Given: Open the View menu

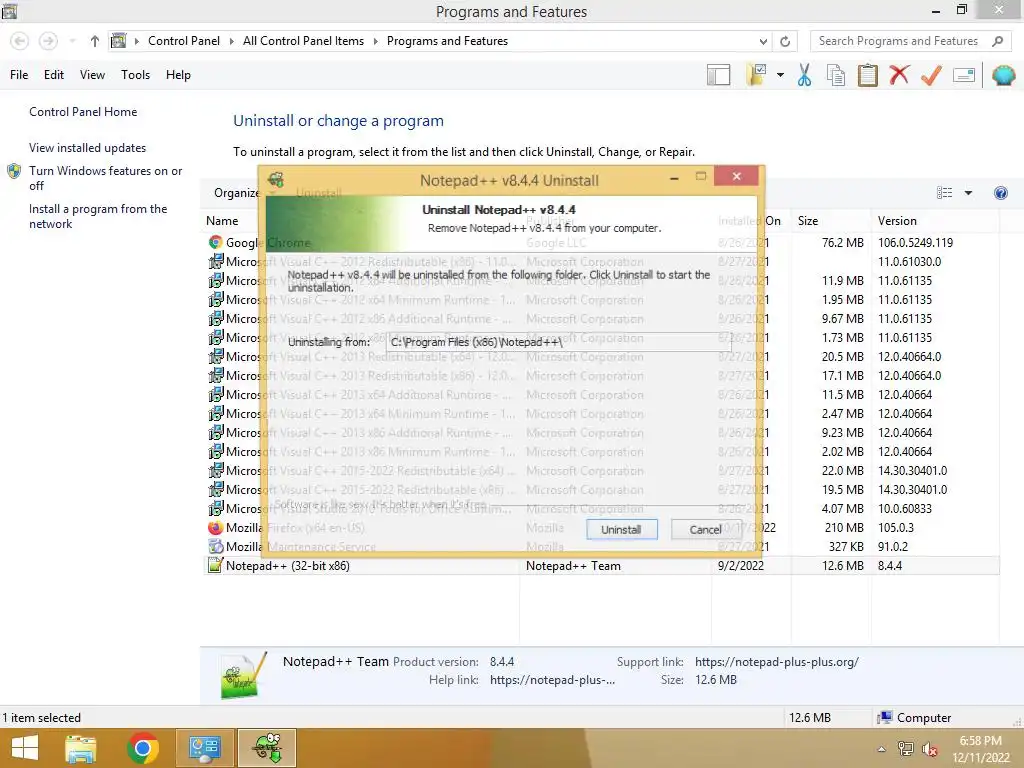Looking at the screenshot, I should (92, 74).
